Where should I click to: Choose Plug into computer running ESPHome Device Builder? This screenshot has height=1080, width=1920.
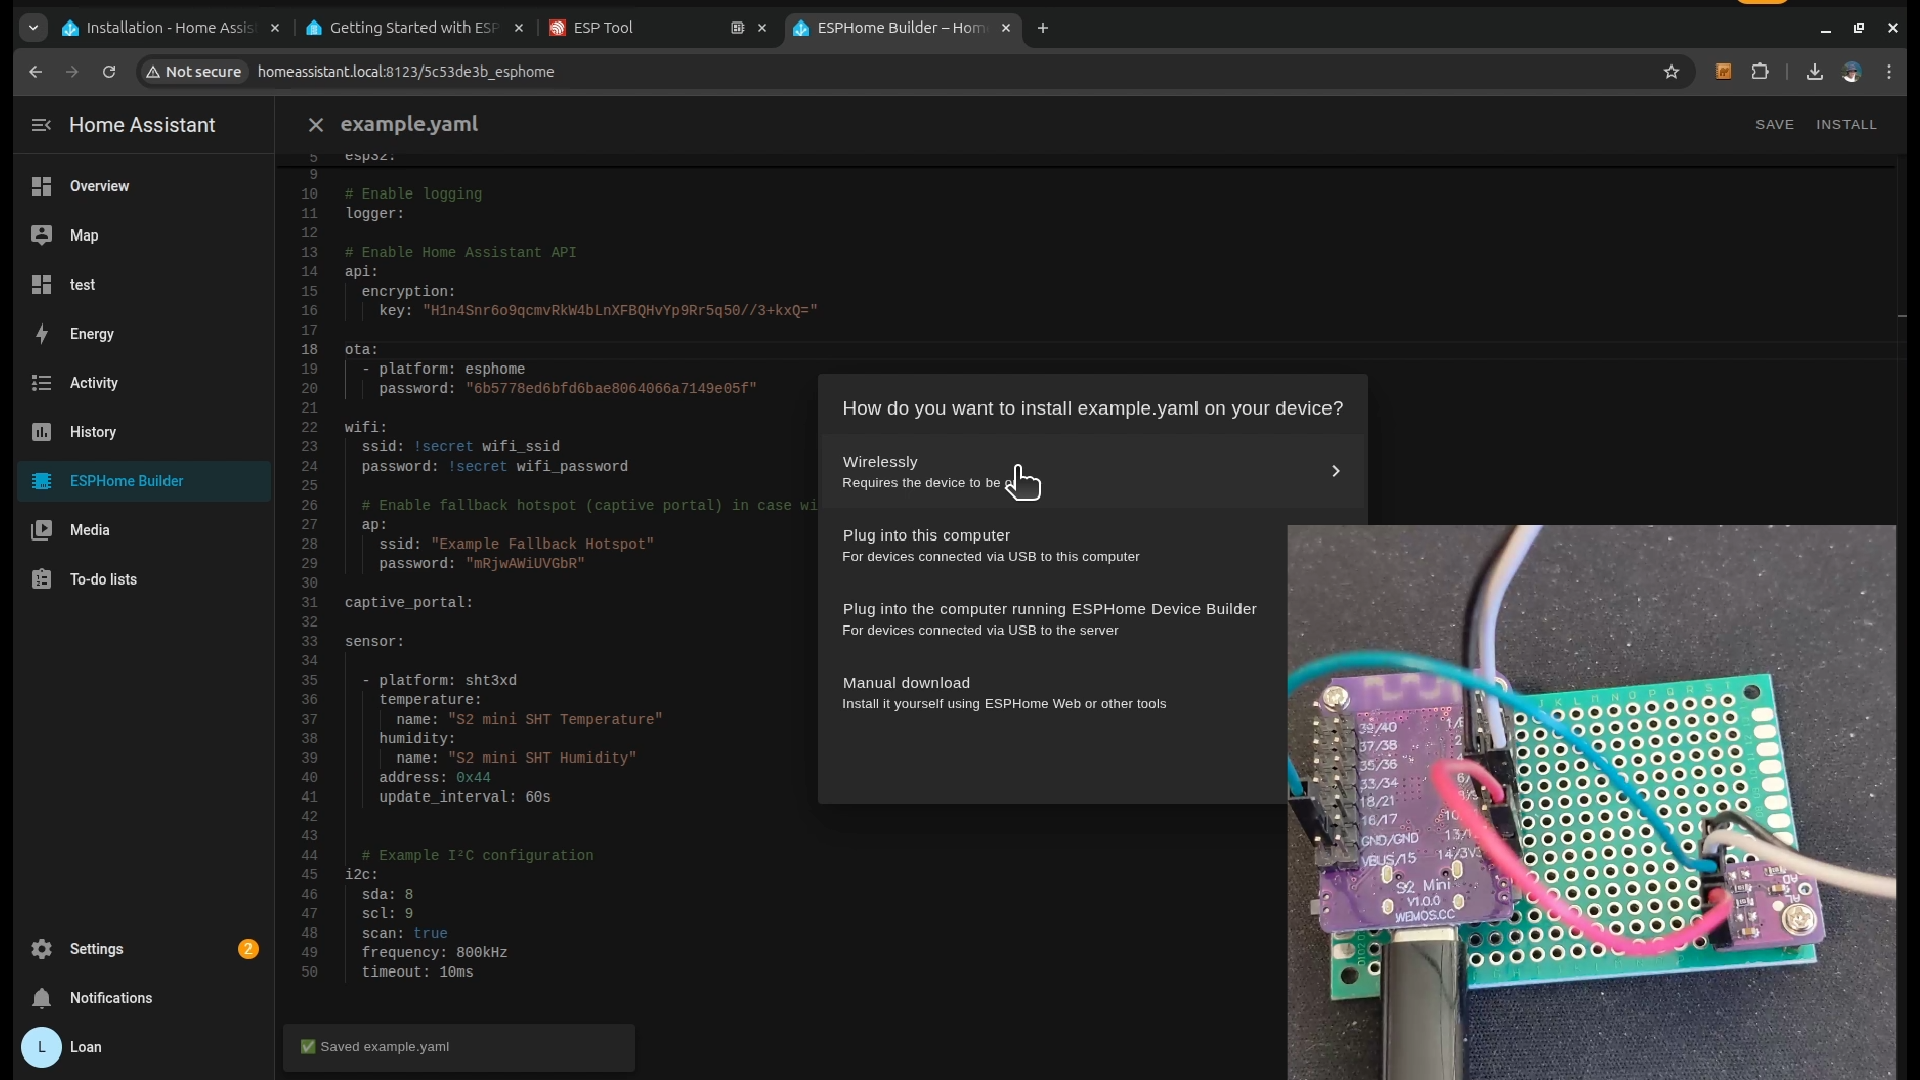[1053, 619]
